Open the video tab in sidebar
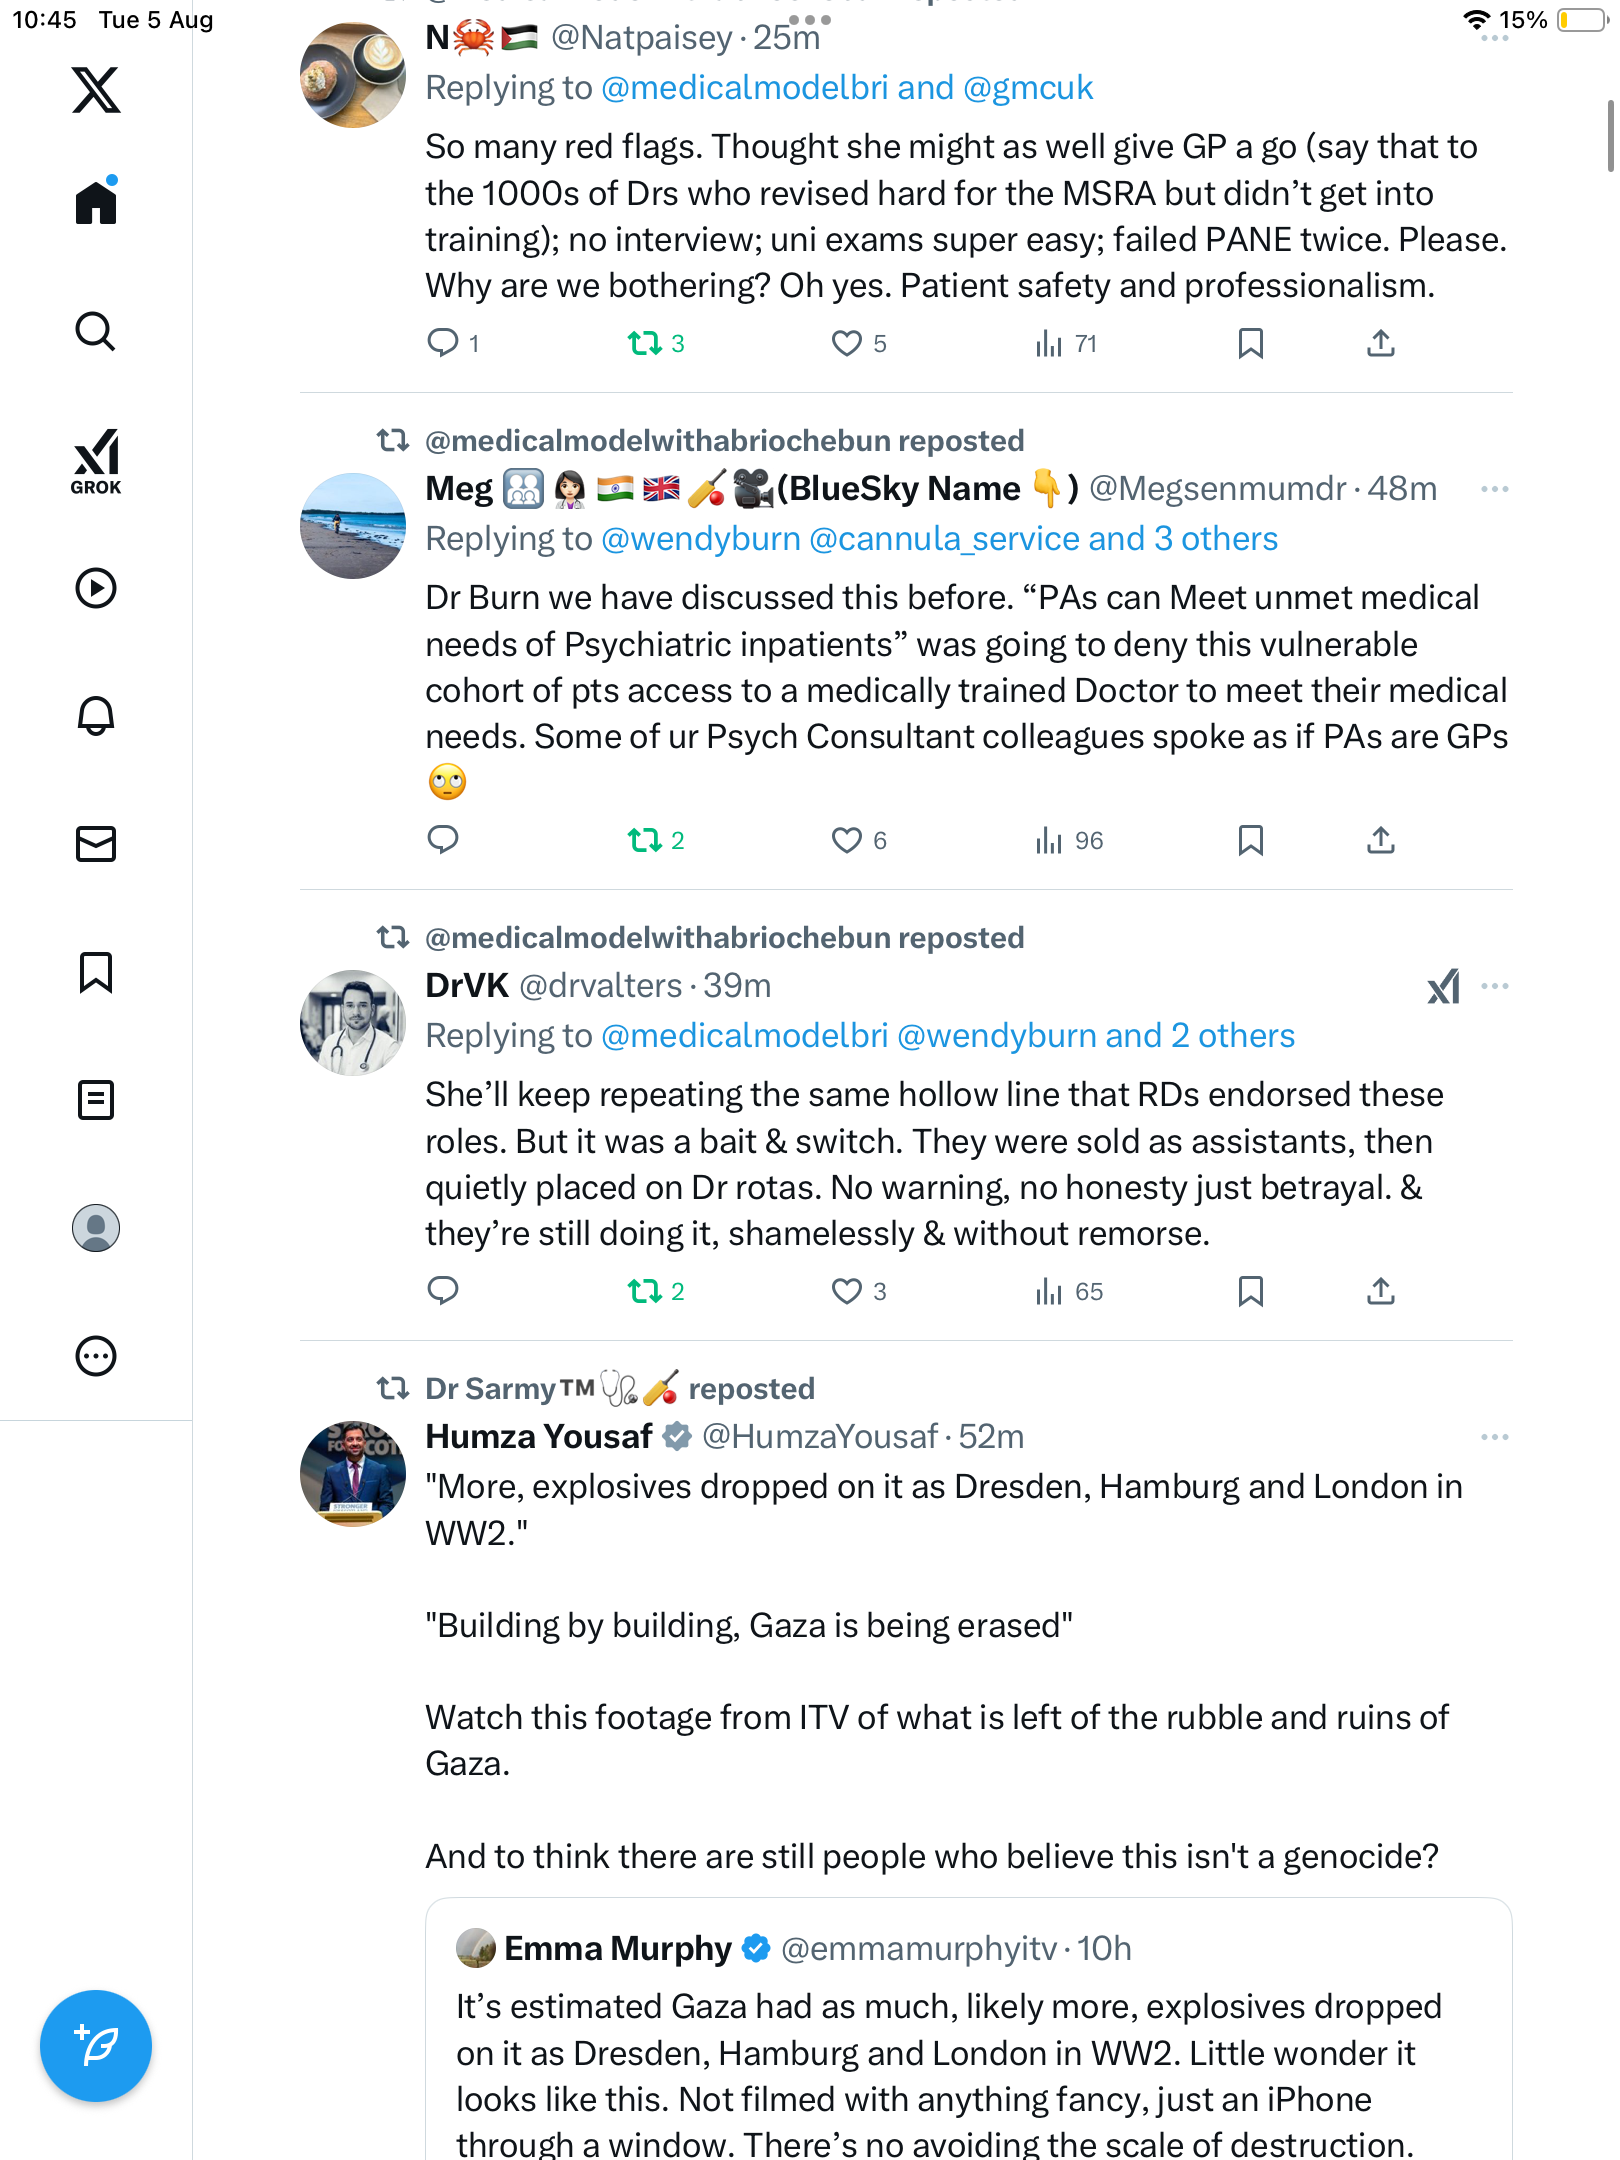 click(x=96, y=588)
